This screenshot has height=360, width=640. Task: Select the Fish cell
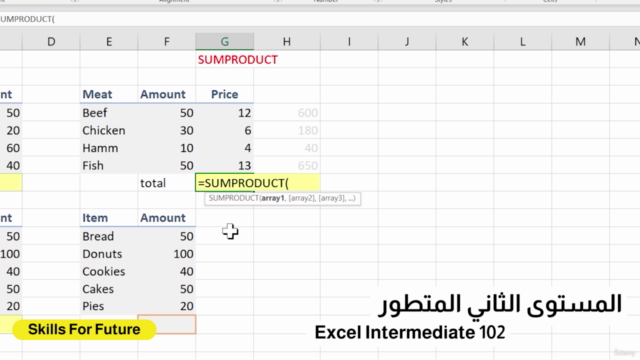109,165
